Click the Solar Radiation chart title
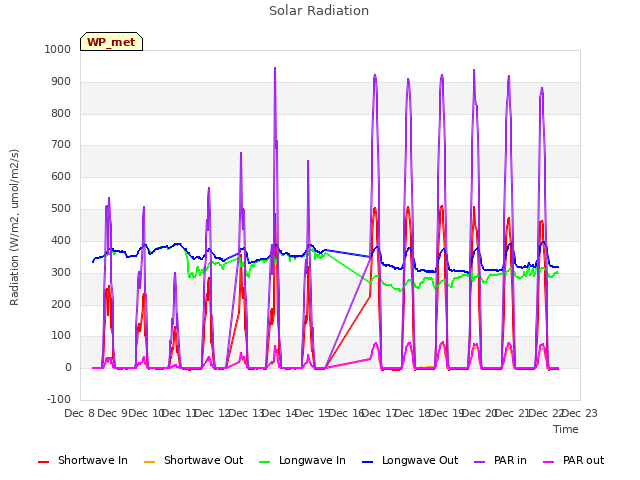Screen dimensions: 640x480 pos(319,11)
